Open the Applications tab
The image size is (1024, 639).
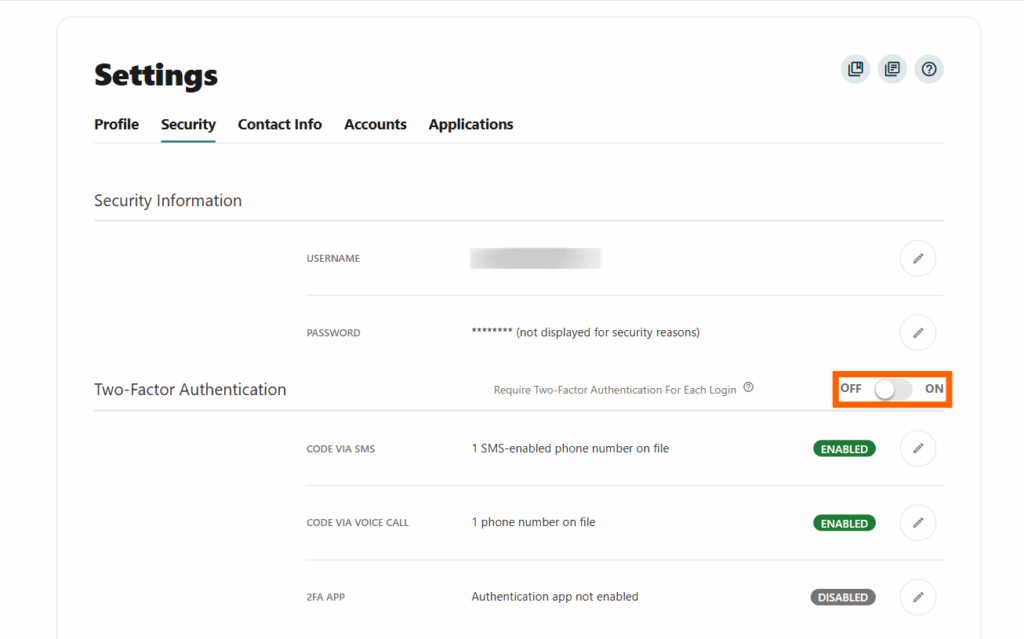(470, 124)
